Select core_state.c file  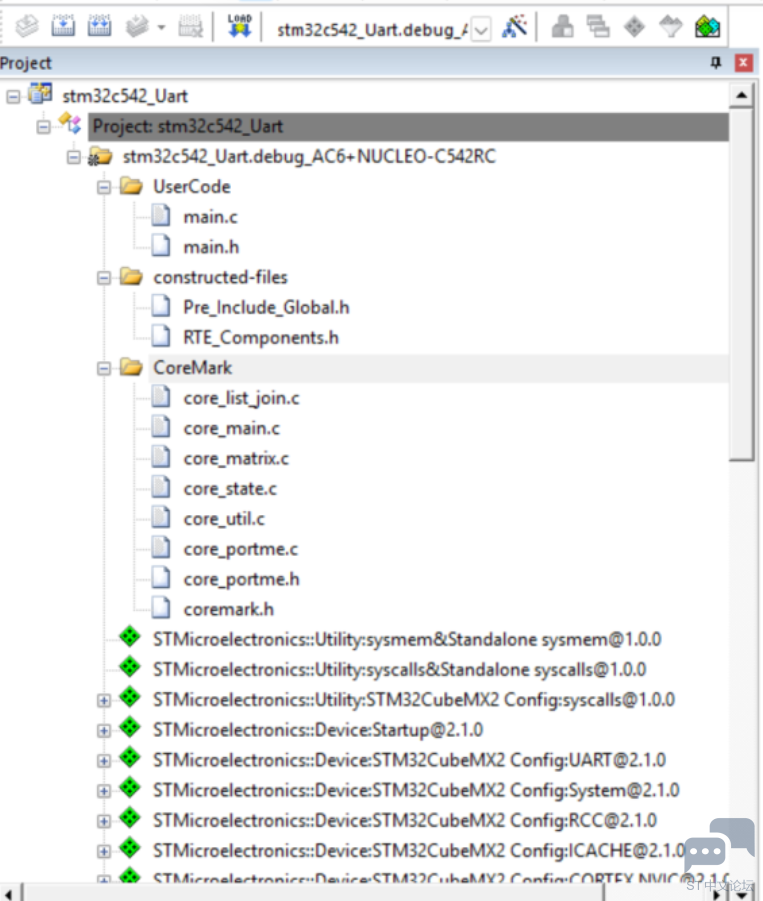point(230,488)
